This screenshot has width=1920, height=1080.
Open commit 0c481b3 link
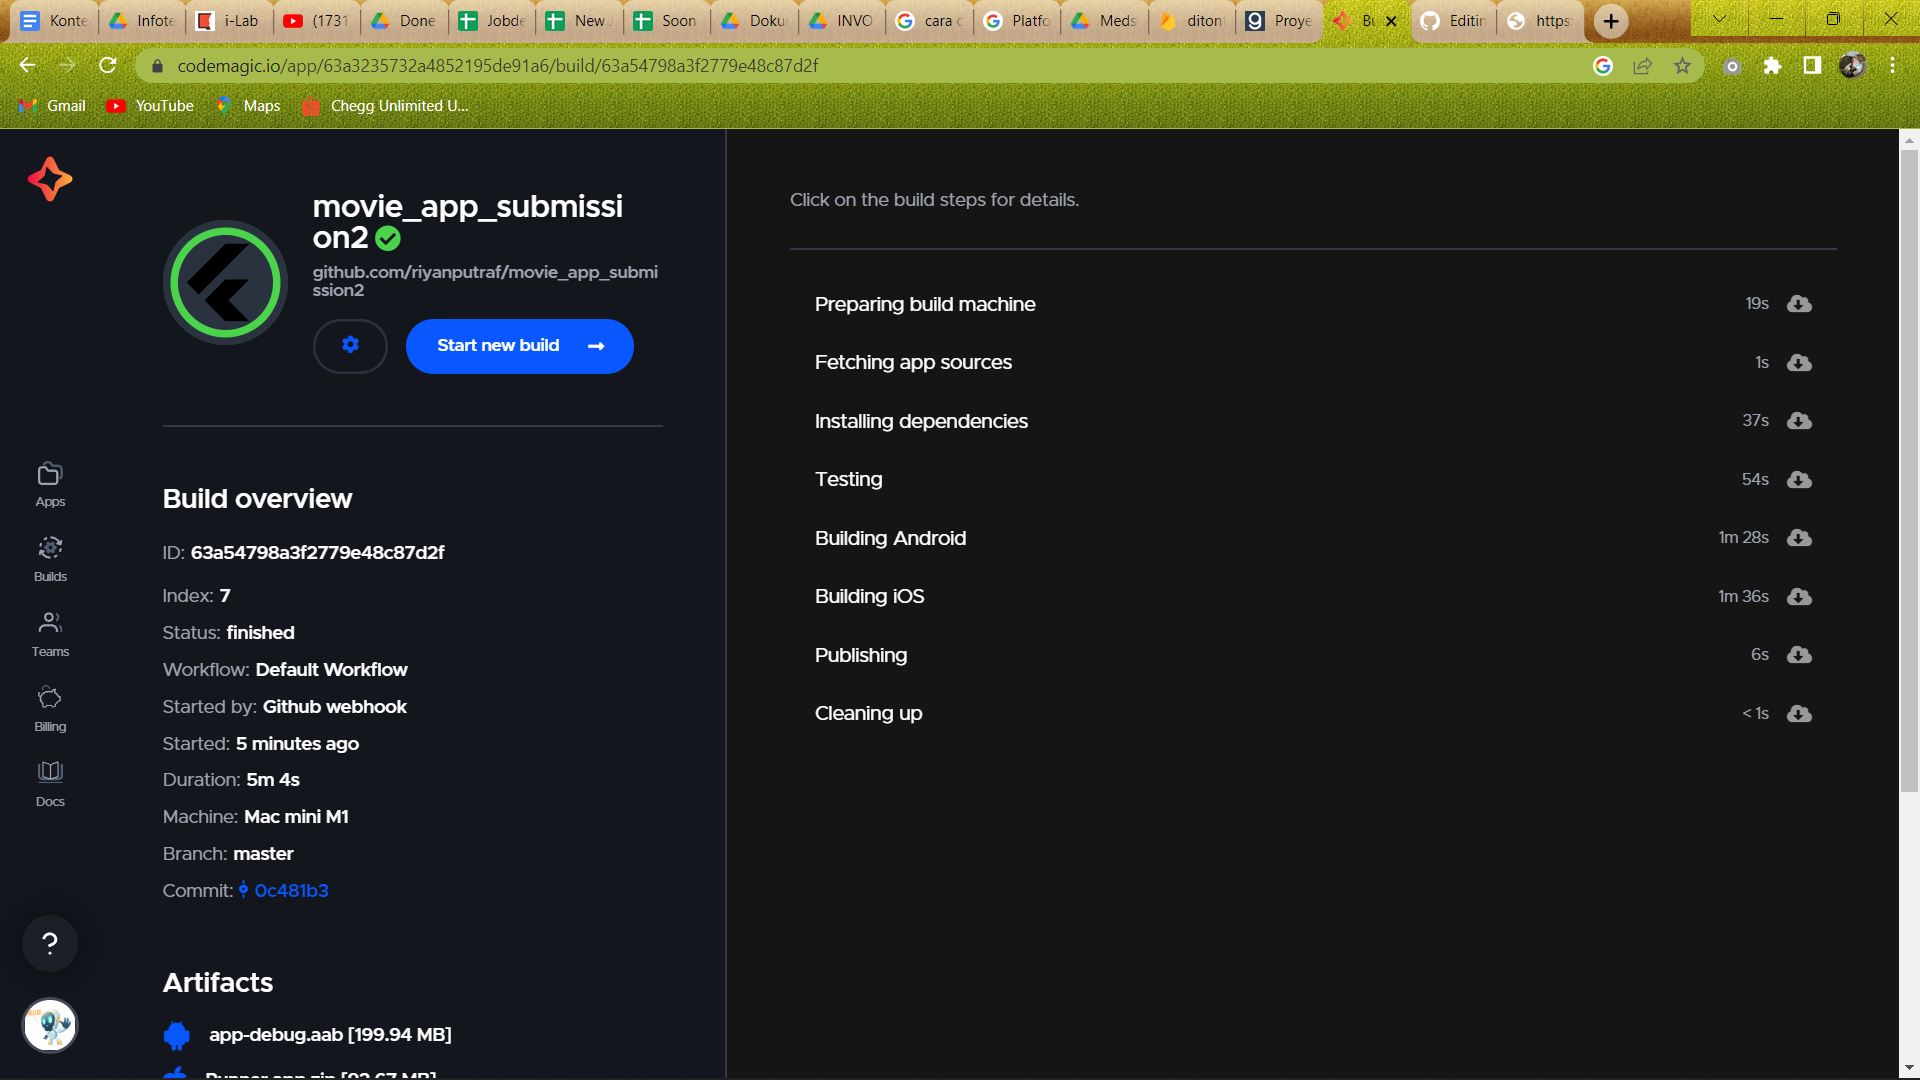tap(291, 890)
